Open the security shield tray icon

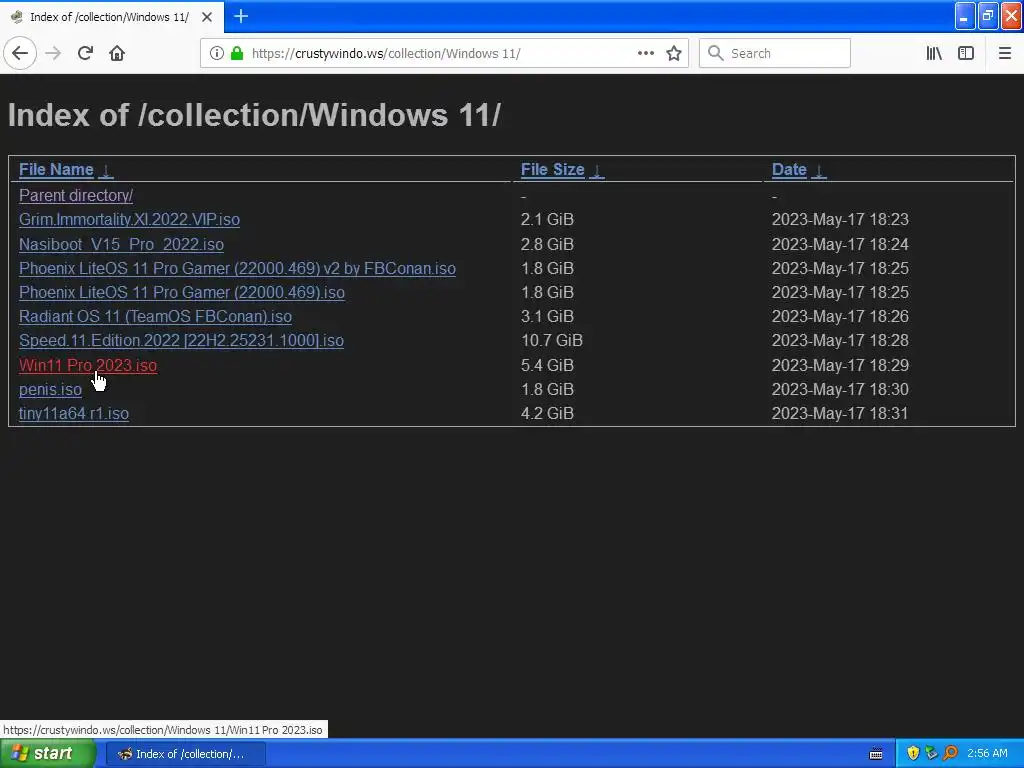pos(913,753)
